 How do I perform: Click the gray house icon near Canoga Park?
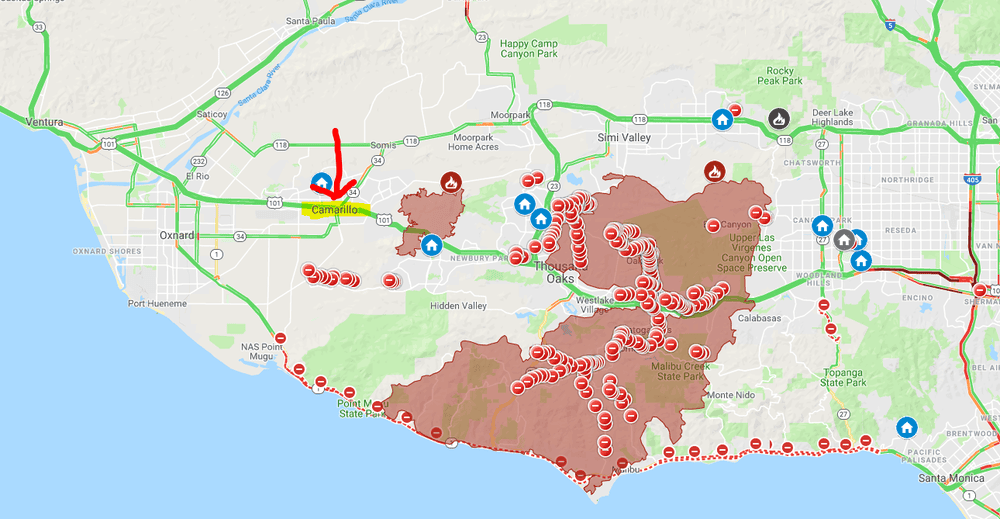point(844,240)
